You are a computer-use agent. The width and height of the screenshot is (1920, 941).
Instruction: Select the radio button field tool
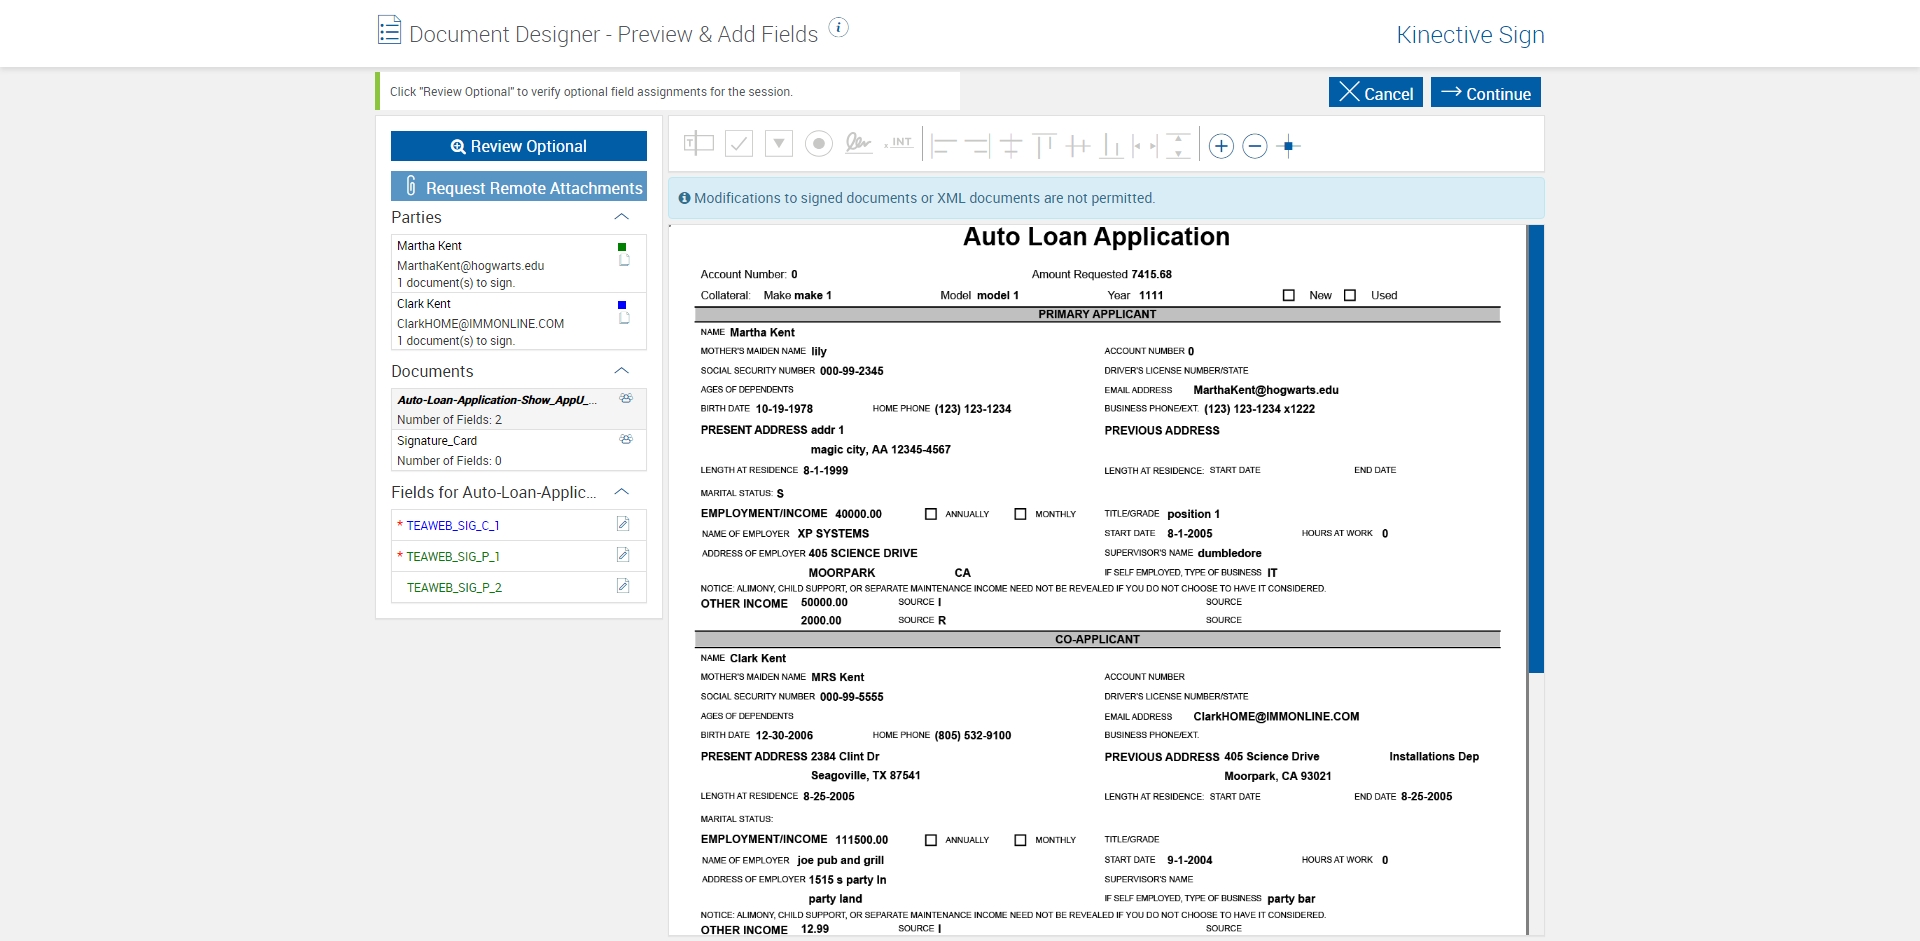[819, 144]
